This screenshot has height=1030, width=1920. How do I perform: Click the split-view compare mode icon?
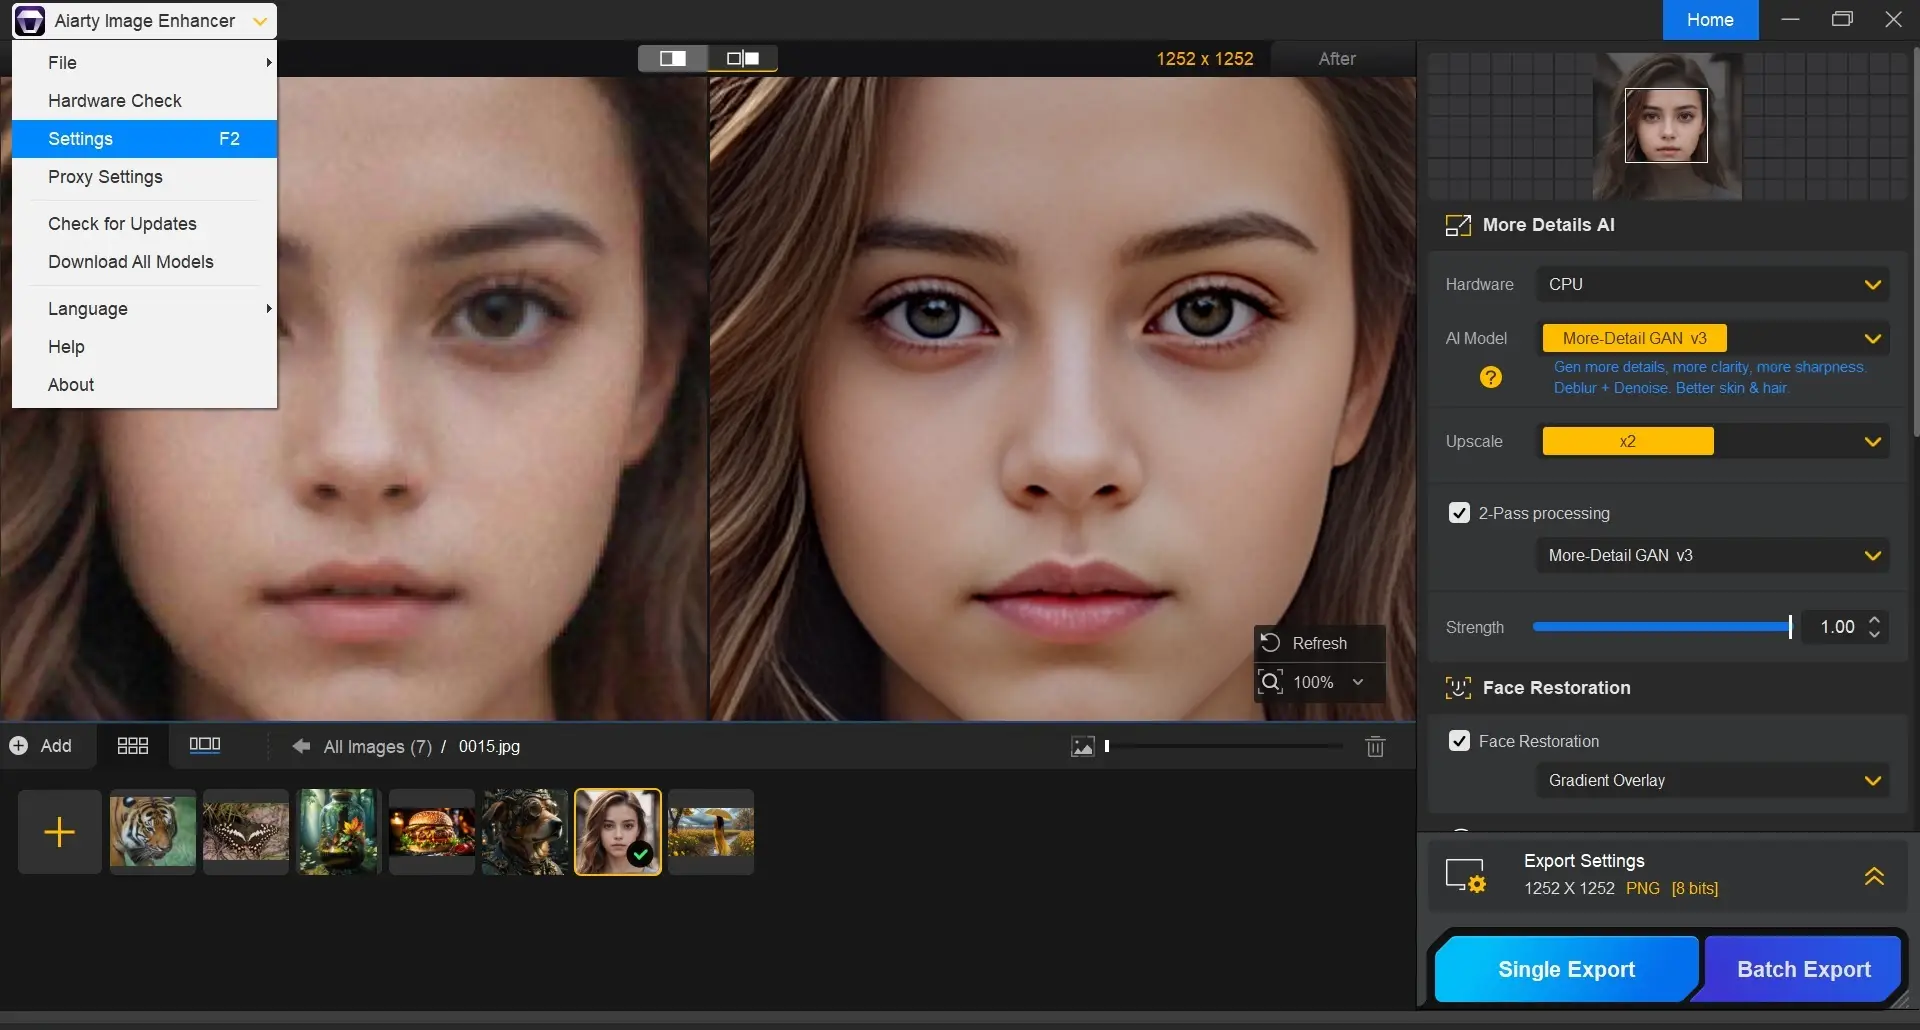coord(673,59)
